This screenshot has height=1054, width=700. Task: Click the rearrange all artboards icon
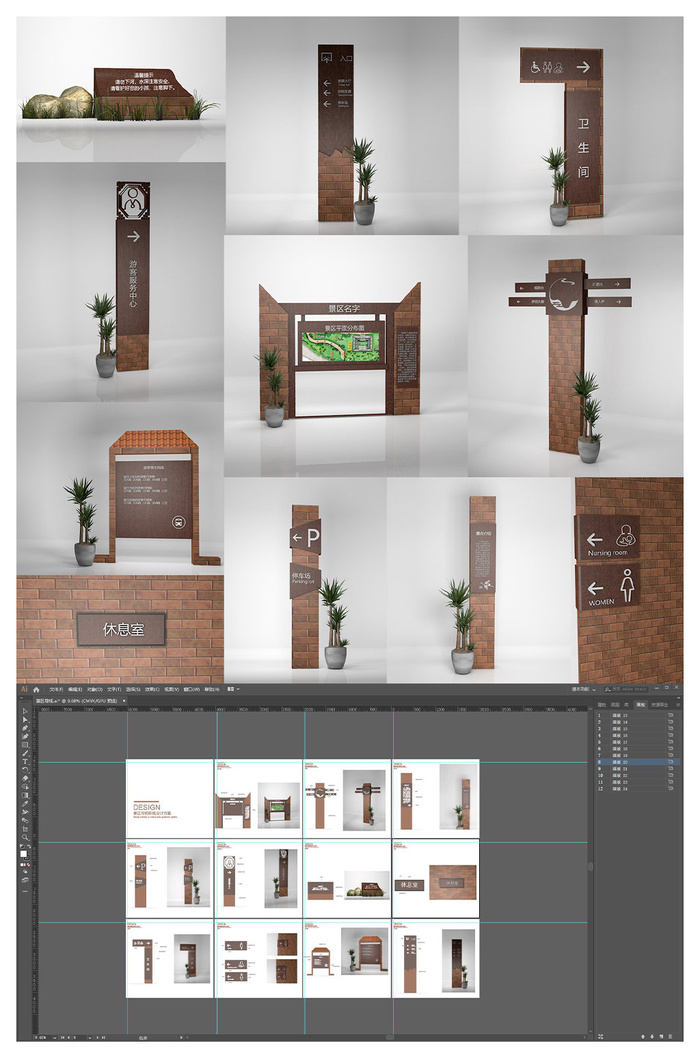600,1036
